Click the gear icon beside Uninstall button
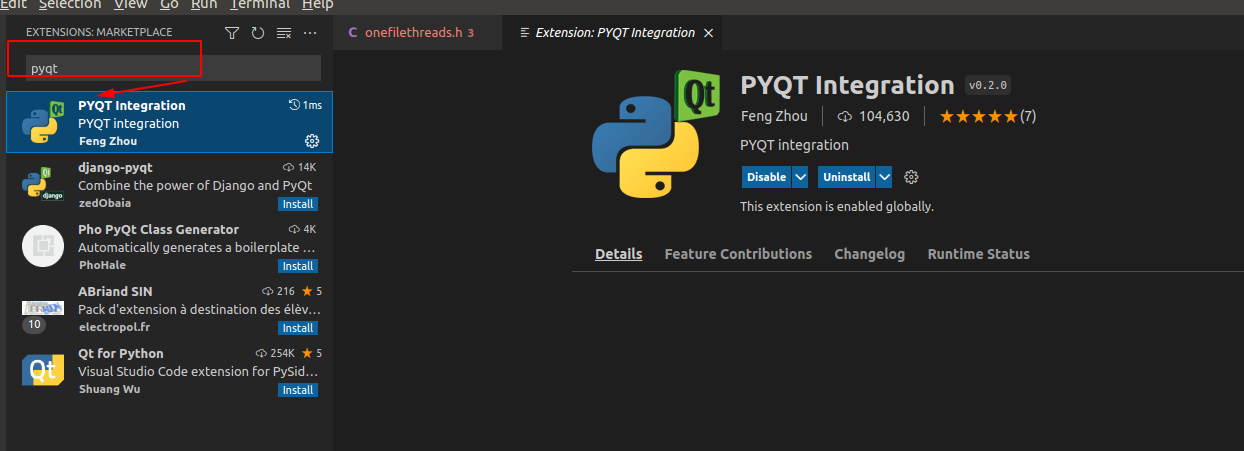The image size is (1244, 451). pyautogui.click(x=911, y=177)
